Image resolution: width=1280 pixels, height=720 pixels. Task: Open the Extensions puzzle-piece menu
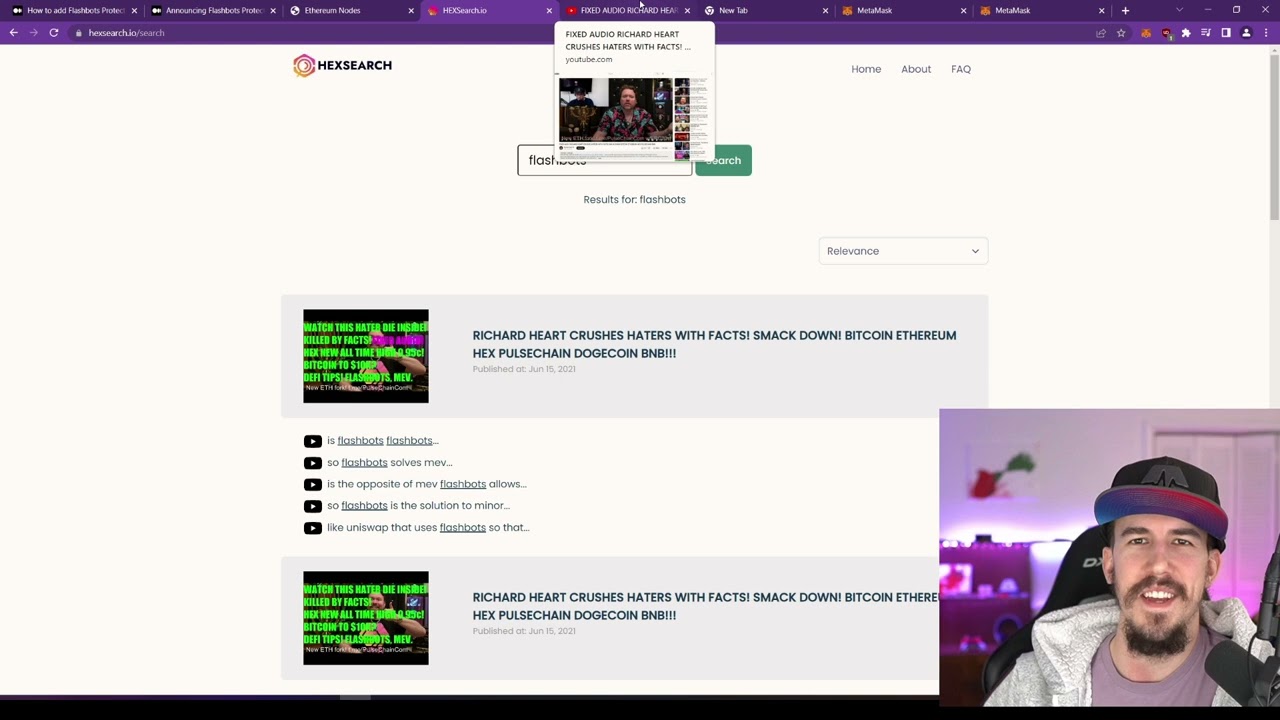coord(1186,33)
